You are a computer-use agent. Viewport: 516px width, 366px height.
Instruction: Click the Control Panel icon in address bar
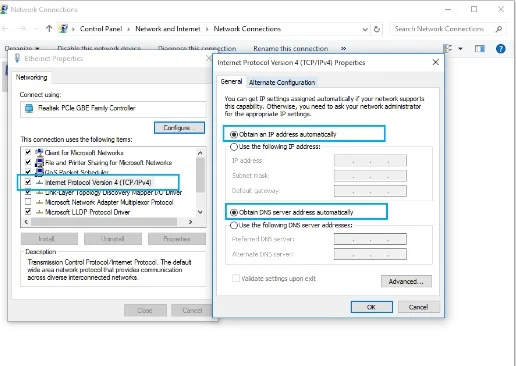coord(63,29)
